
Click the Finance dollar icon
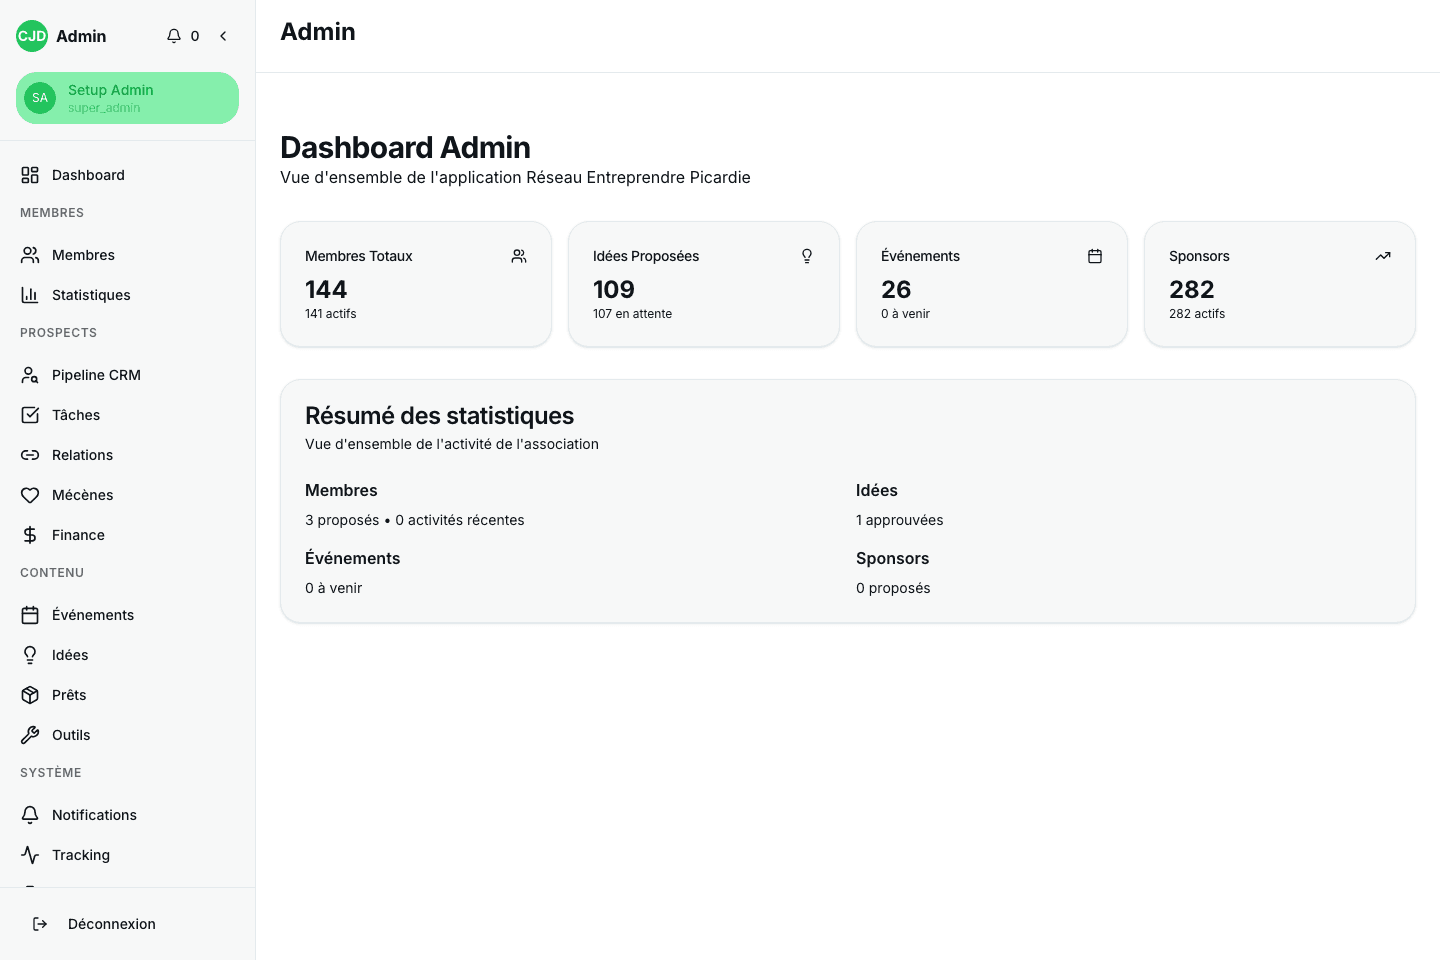pos(30,535)
